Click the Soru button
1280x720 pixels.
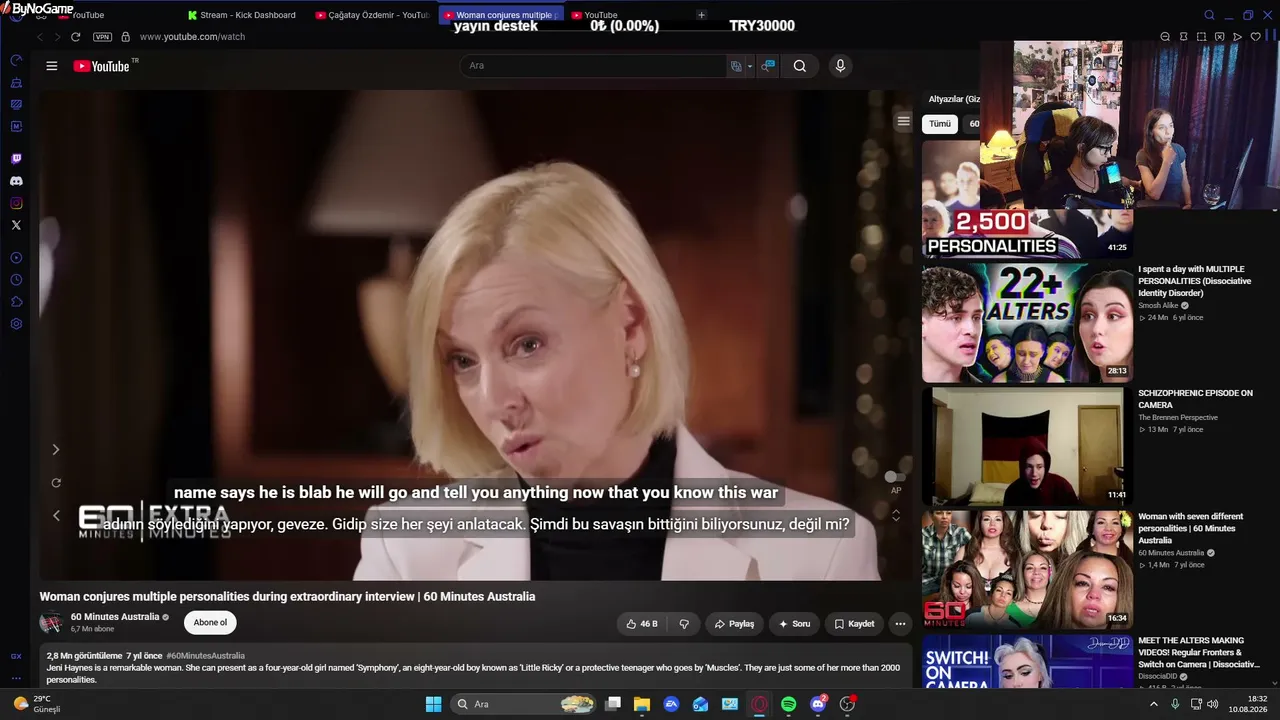794,624
